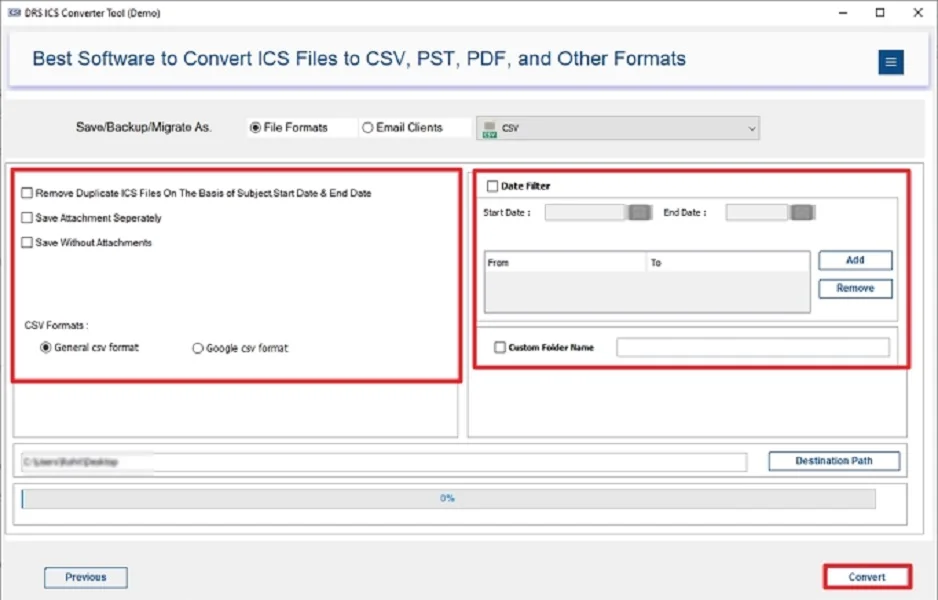This screenshot has width=938, height=600.
Task: Toggle the Custom Folder Name checkbox
Action: coord(500,348)
